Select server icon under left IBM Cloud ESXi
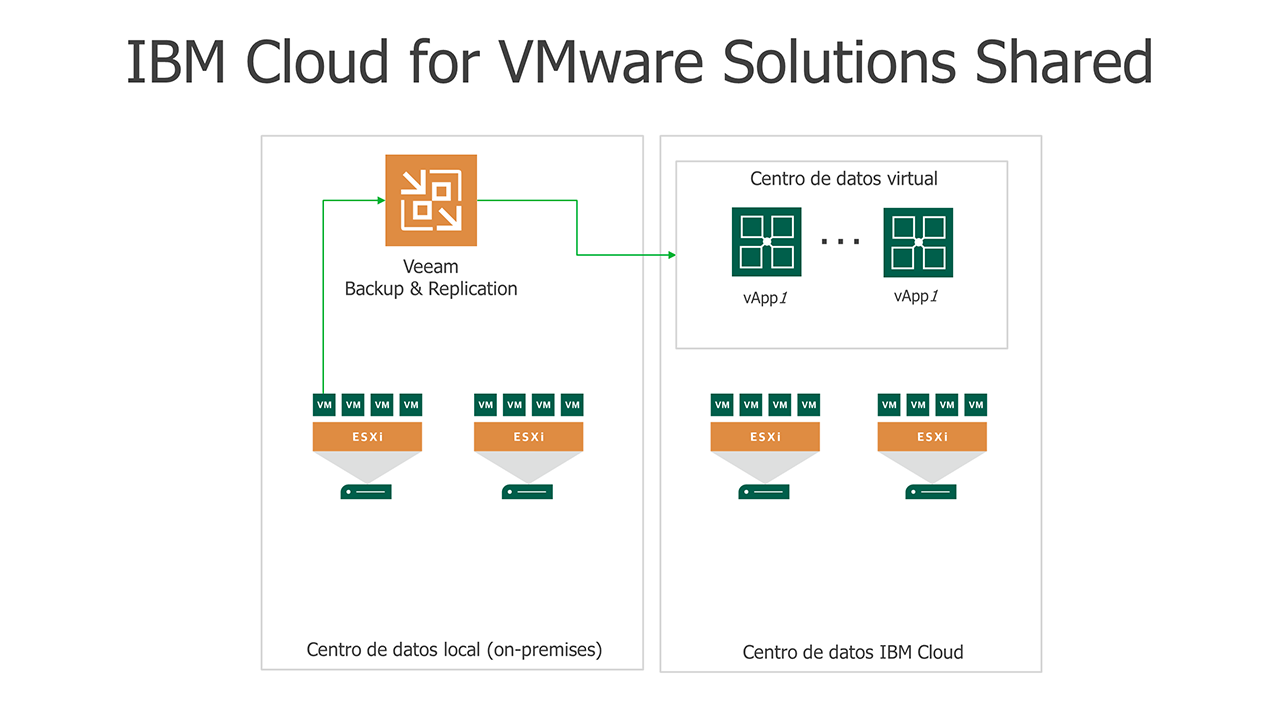Image resolution: width=1280 pixels, height=720 pixels. pyautogui.click(x=764, y=491)
